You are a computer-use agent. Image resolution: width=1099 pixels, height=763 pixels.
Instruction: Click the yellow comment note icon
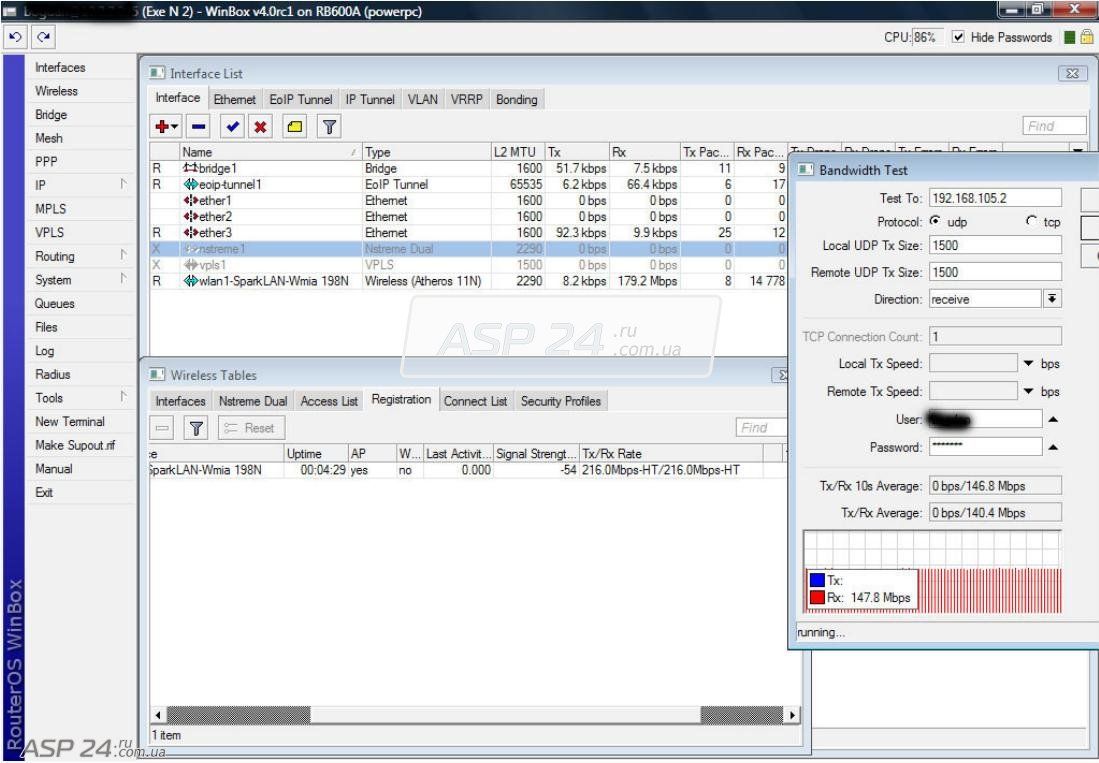pos(295,127)
